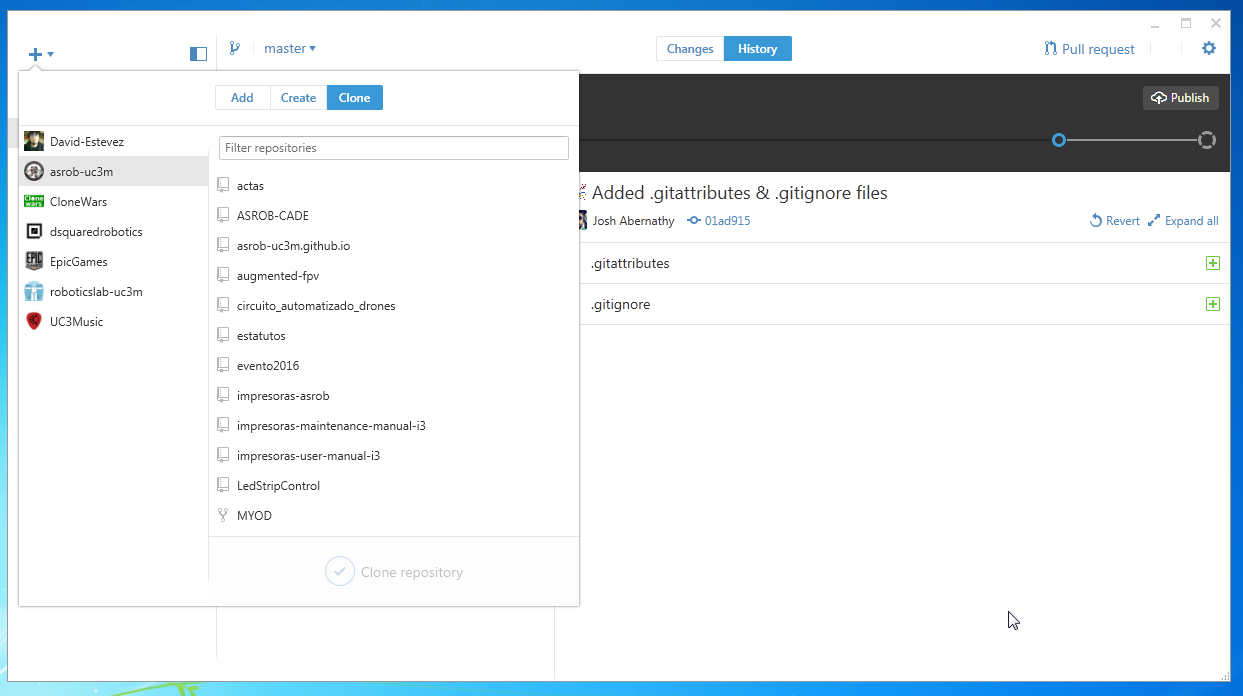Click the UC3Music guitar pick icon
The height and width of the screenshot is (696, 1243).
pos(34,321)
